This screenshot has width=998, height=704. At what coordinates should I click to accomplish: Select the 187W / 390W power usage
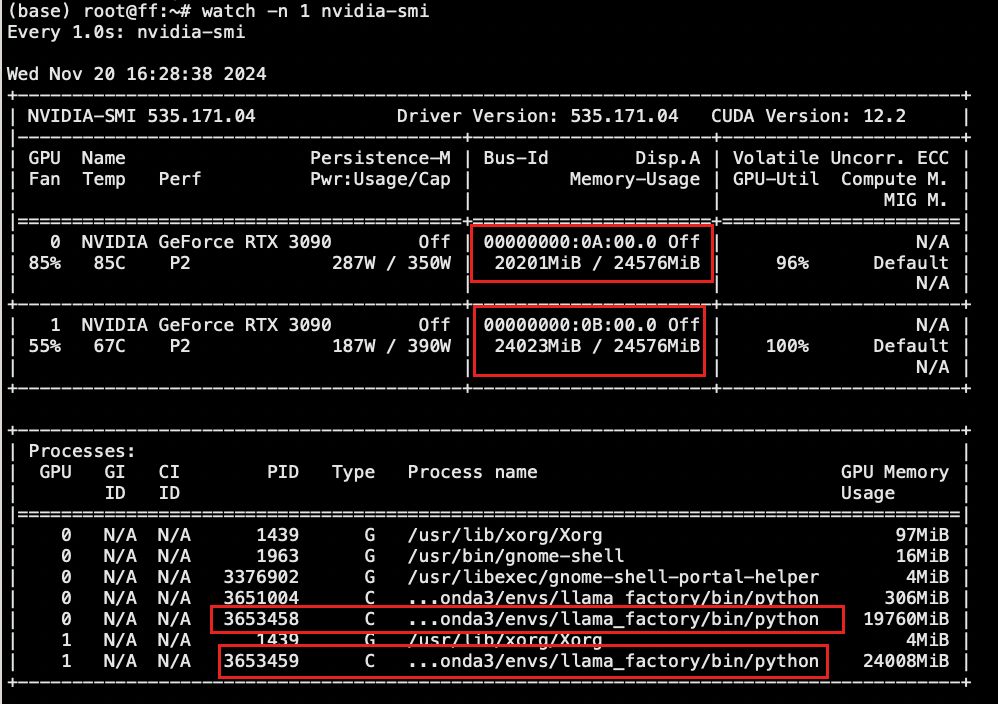(391, 346)
